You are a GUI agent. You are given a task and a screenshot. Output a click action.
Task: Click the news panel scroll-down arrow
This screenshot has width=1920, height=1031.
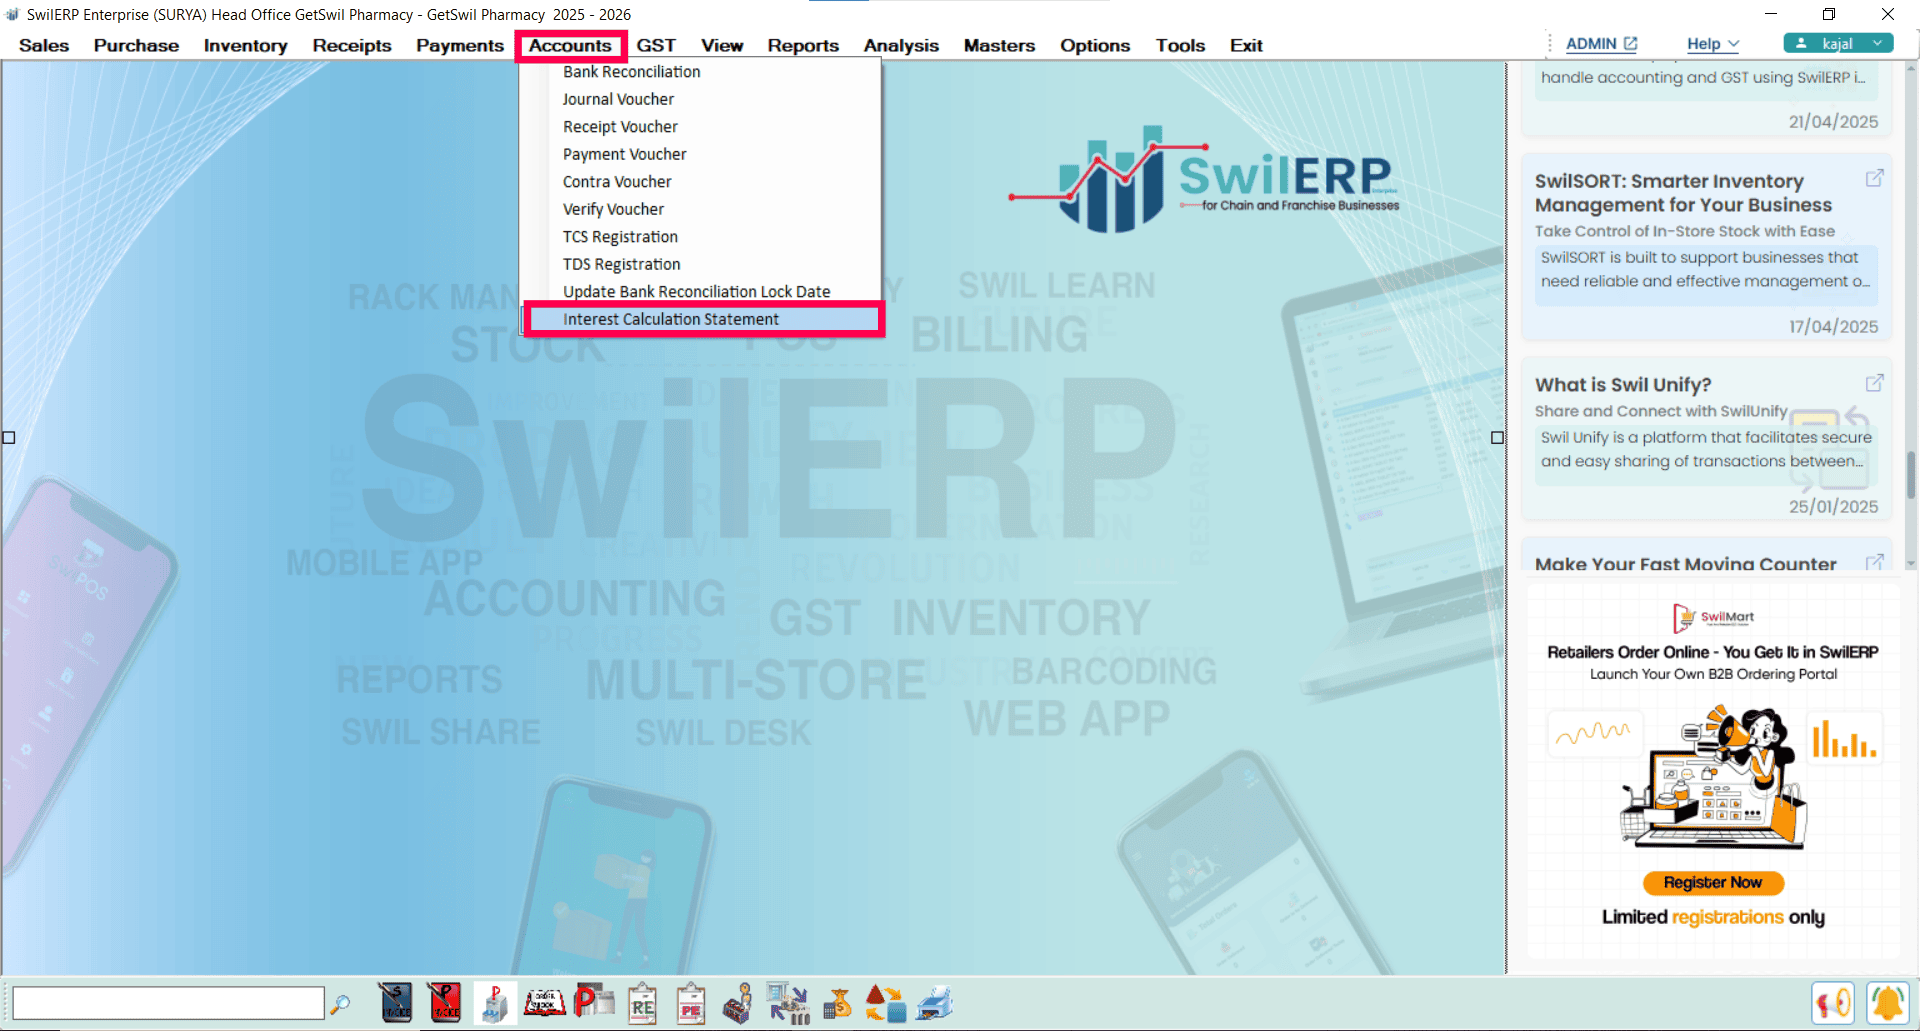[x=1911, y=564]
